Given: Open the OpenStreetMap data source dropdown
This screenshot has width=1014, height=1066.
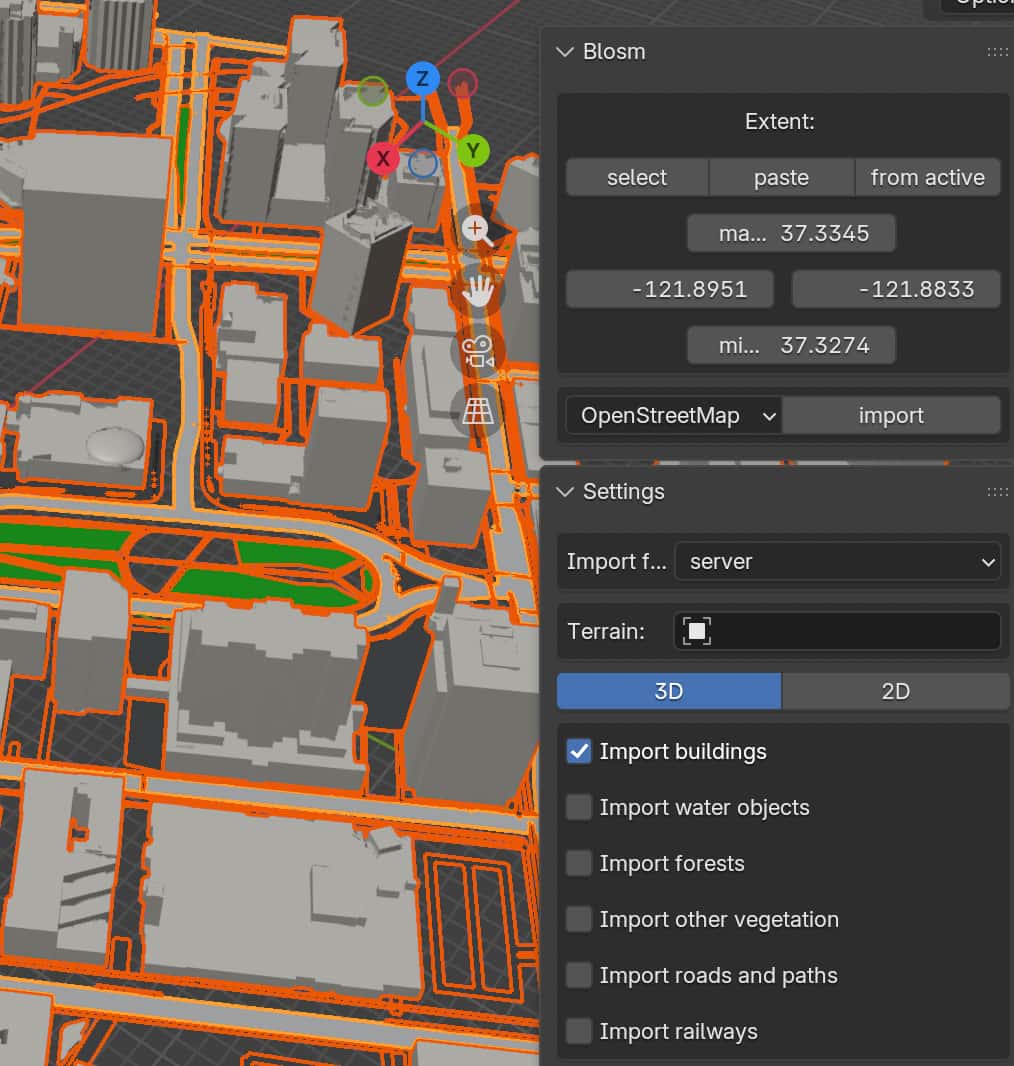Looking at the screenshot, I should click(x=672, y=415).
